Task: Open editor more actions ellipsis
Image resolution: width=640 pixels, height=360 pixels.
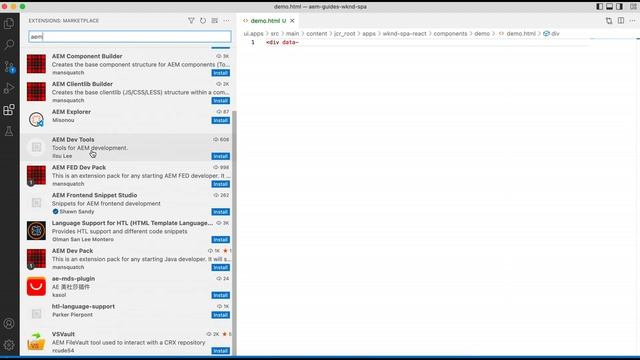Action: [633, 20]
